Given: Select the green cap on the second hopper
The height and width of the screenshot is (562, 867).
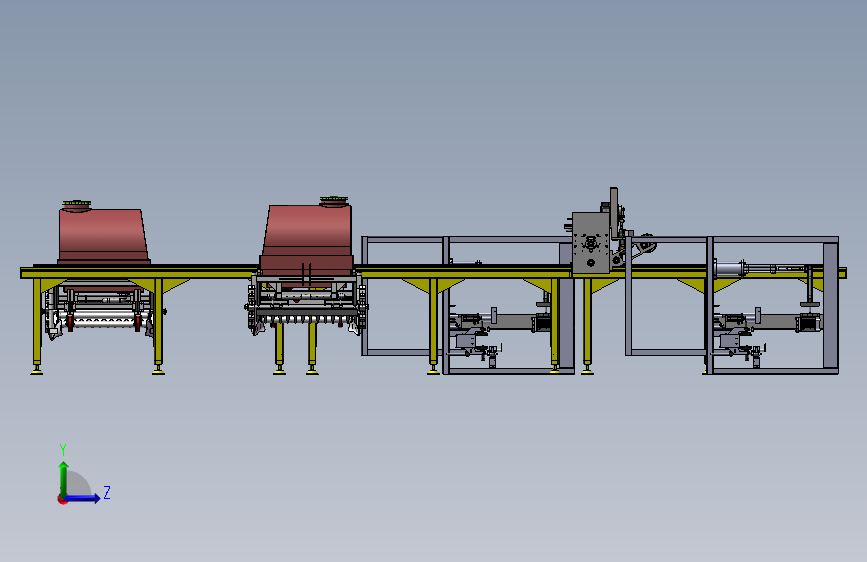Looking at the screenshot, I should click(334, 199).
